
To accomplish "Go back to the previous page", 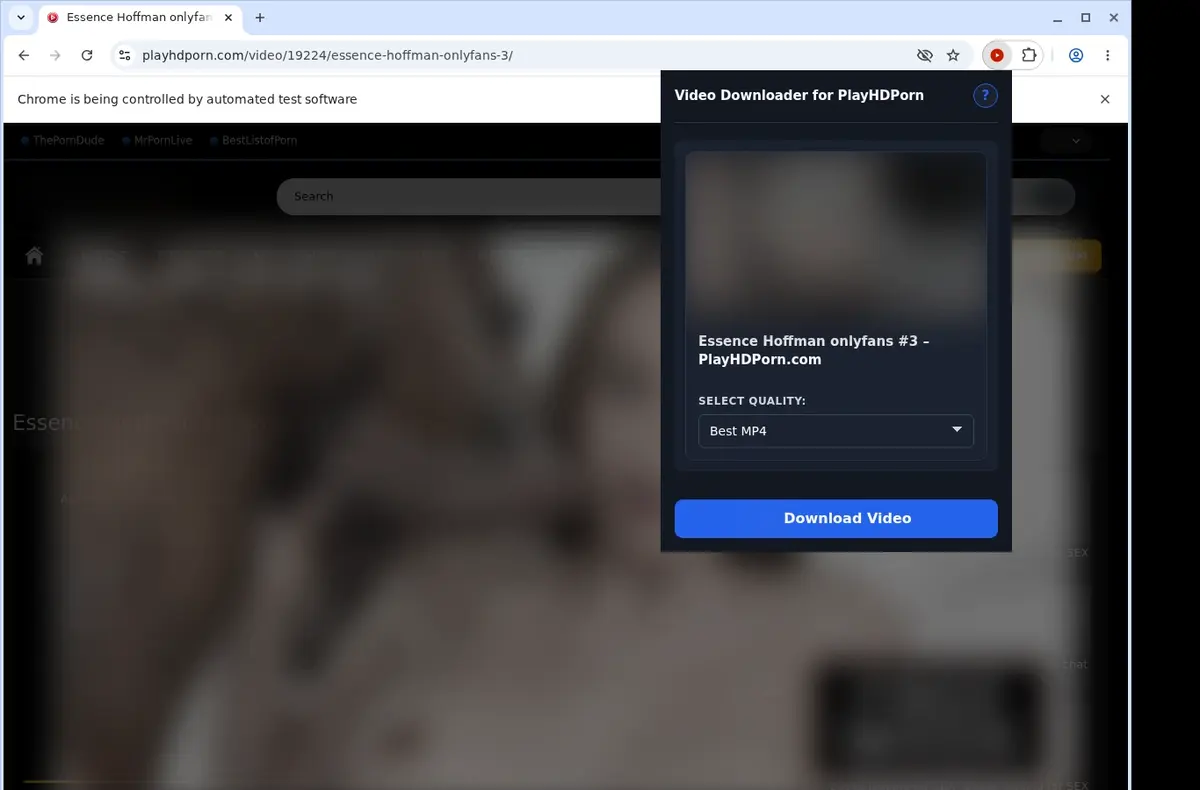I will (x=24, y=56).
